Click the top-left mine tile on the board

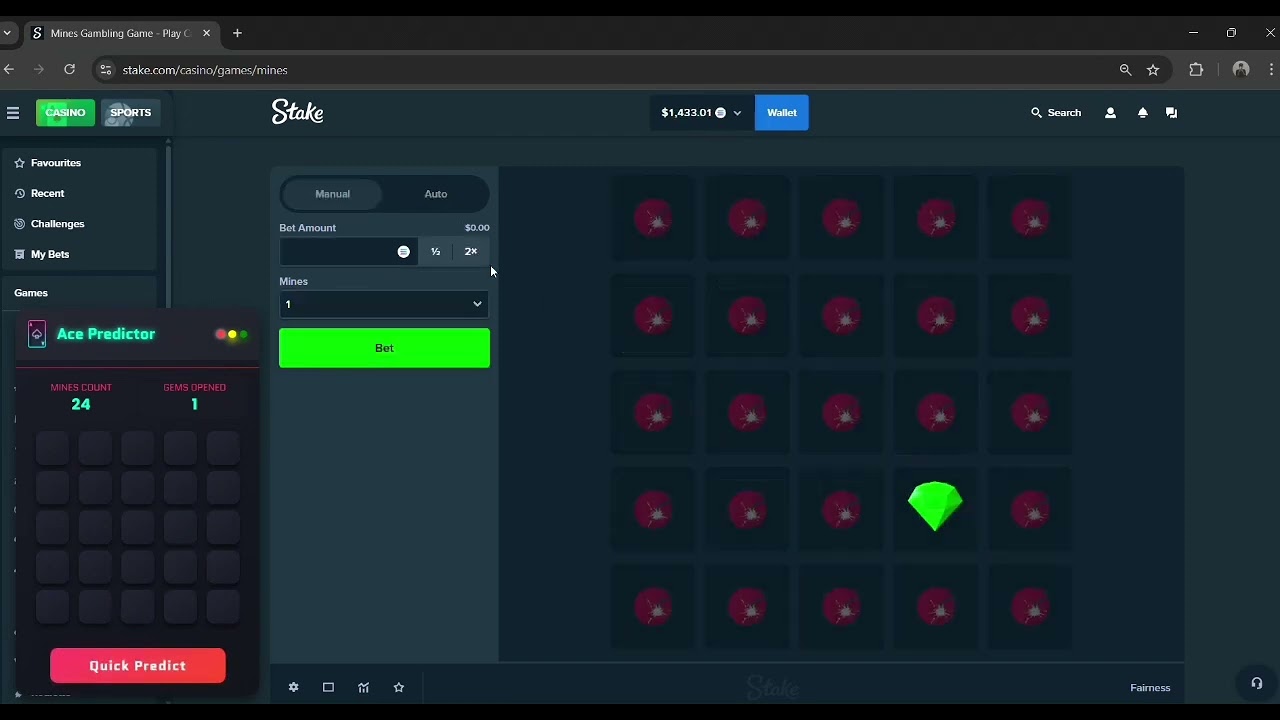coord(653,217)
